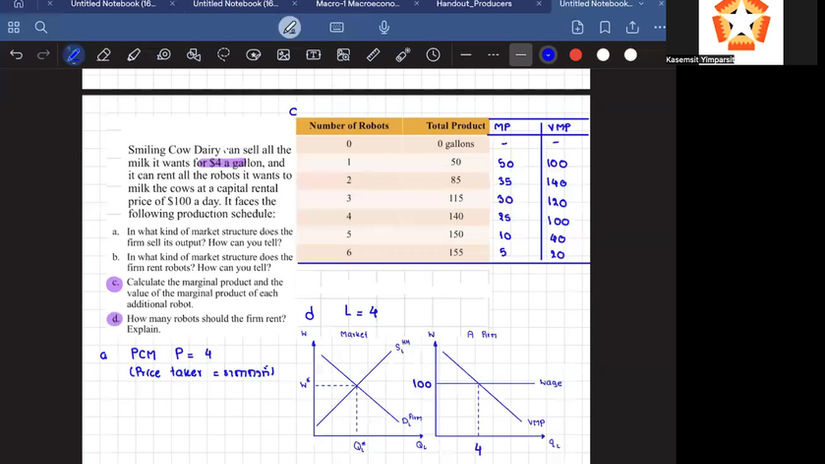Choose the thinnest stroke preset
Image resolution: width=825 pixels, height=464 pixels.
(x=466, y=55)
